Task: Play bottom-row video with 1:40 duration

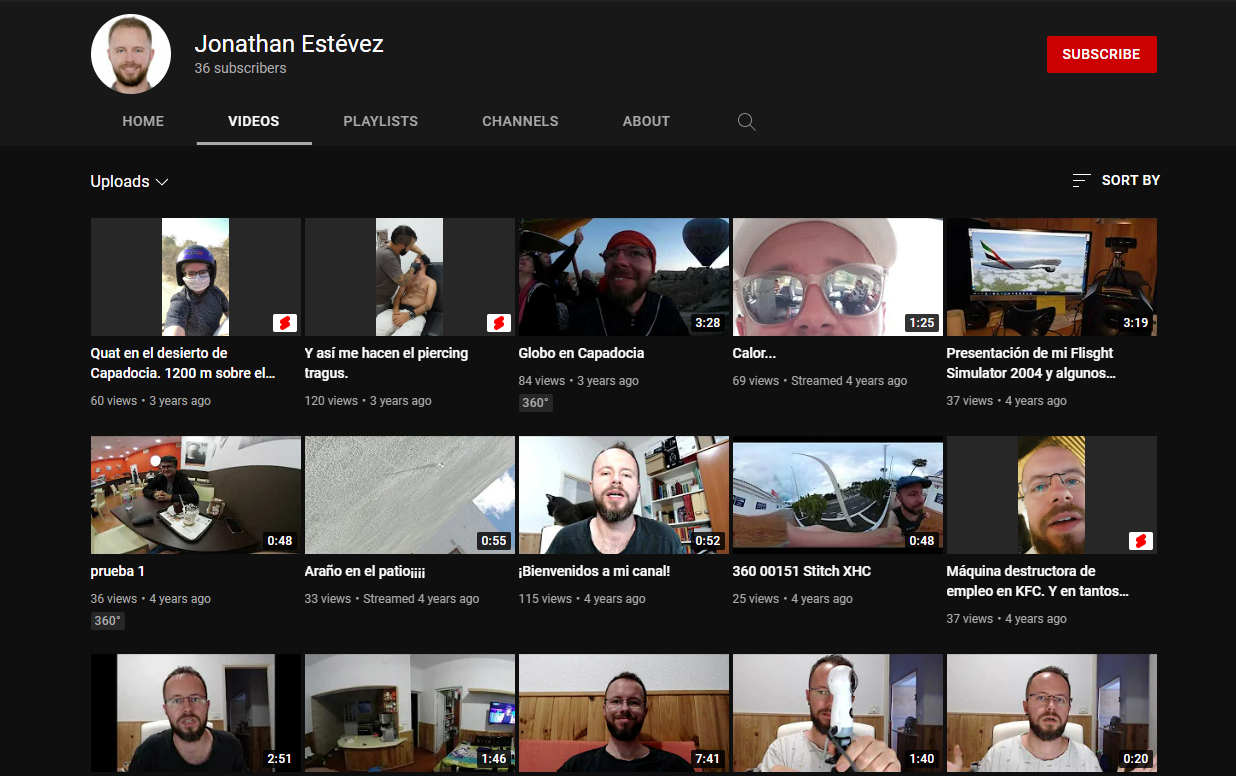Action: pyautogui.click(x=838, y=713)
